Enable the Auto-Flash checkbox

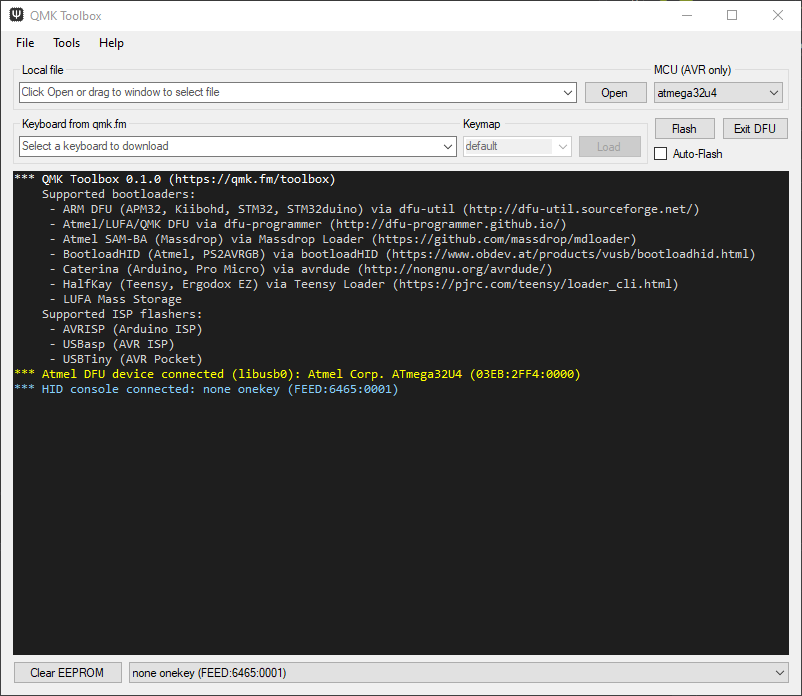coord(661,153)
